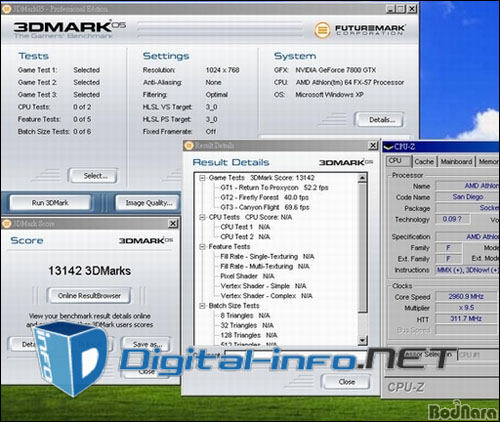Click the Game Tests 3DMark Score: 13142 row
The image size is (500, 422).
pyautogui.click(x=261, y=178)
